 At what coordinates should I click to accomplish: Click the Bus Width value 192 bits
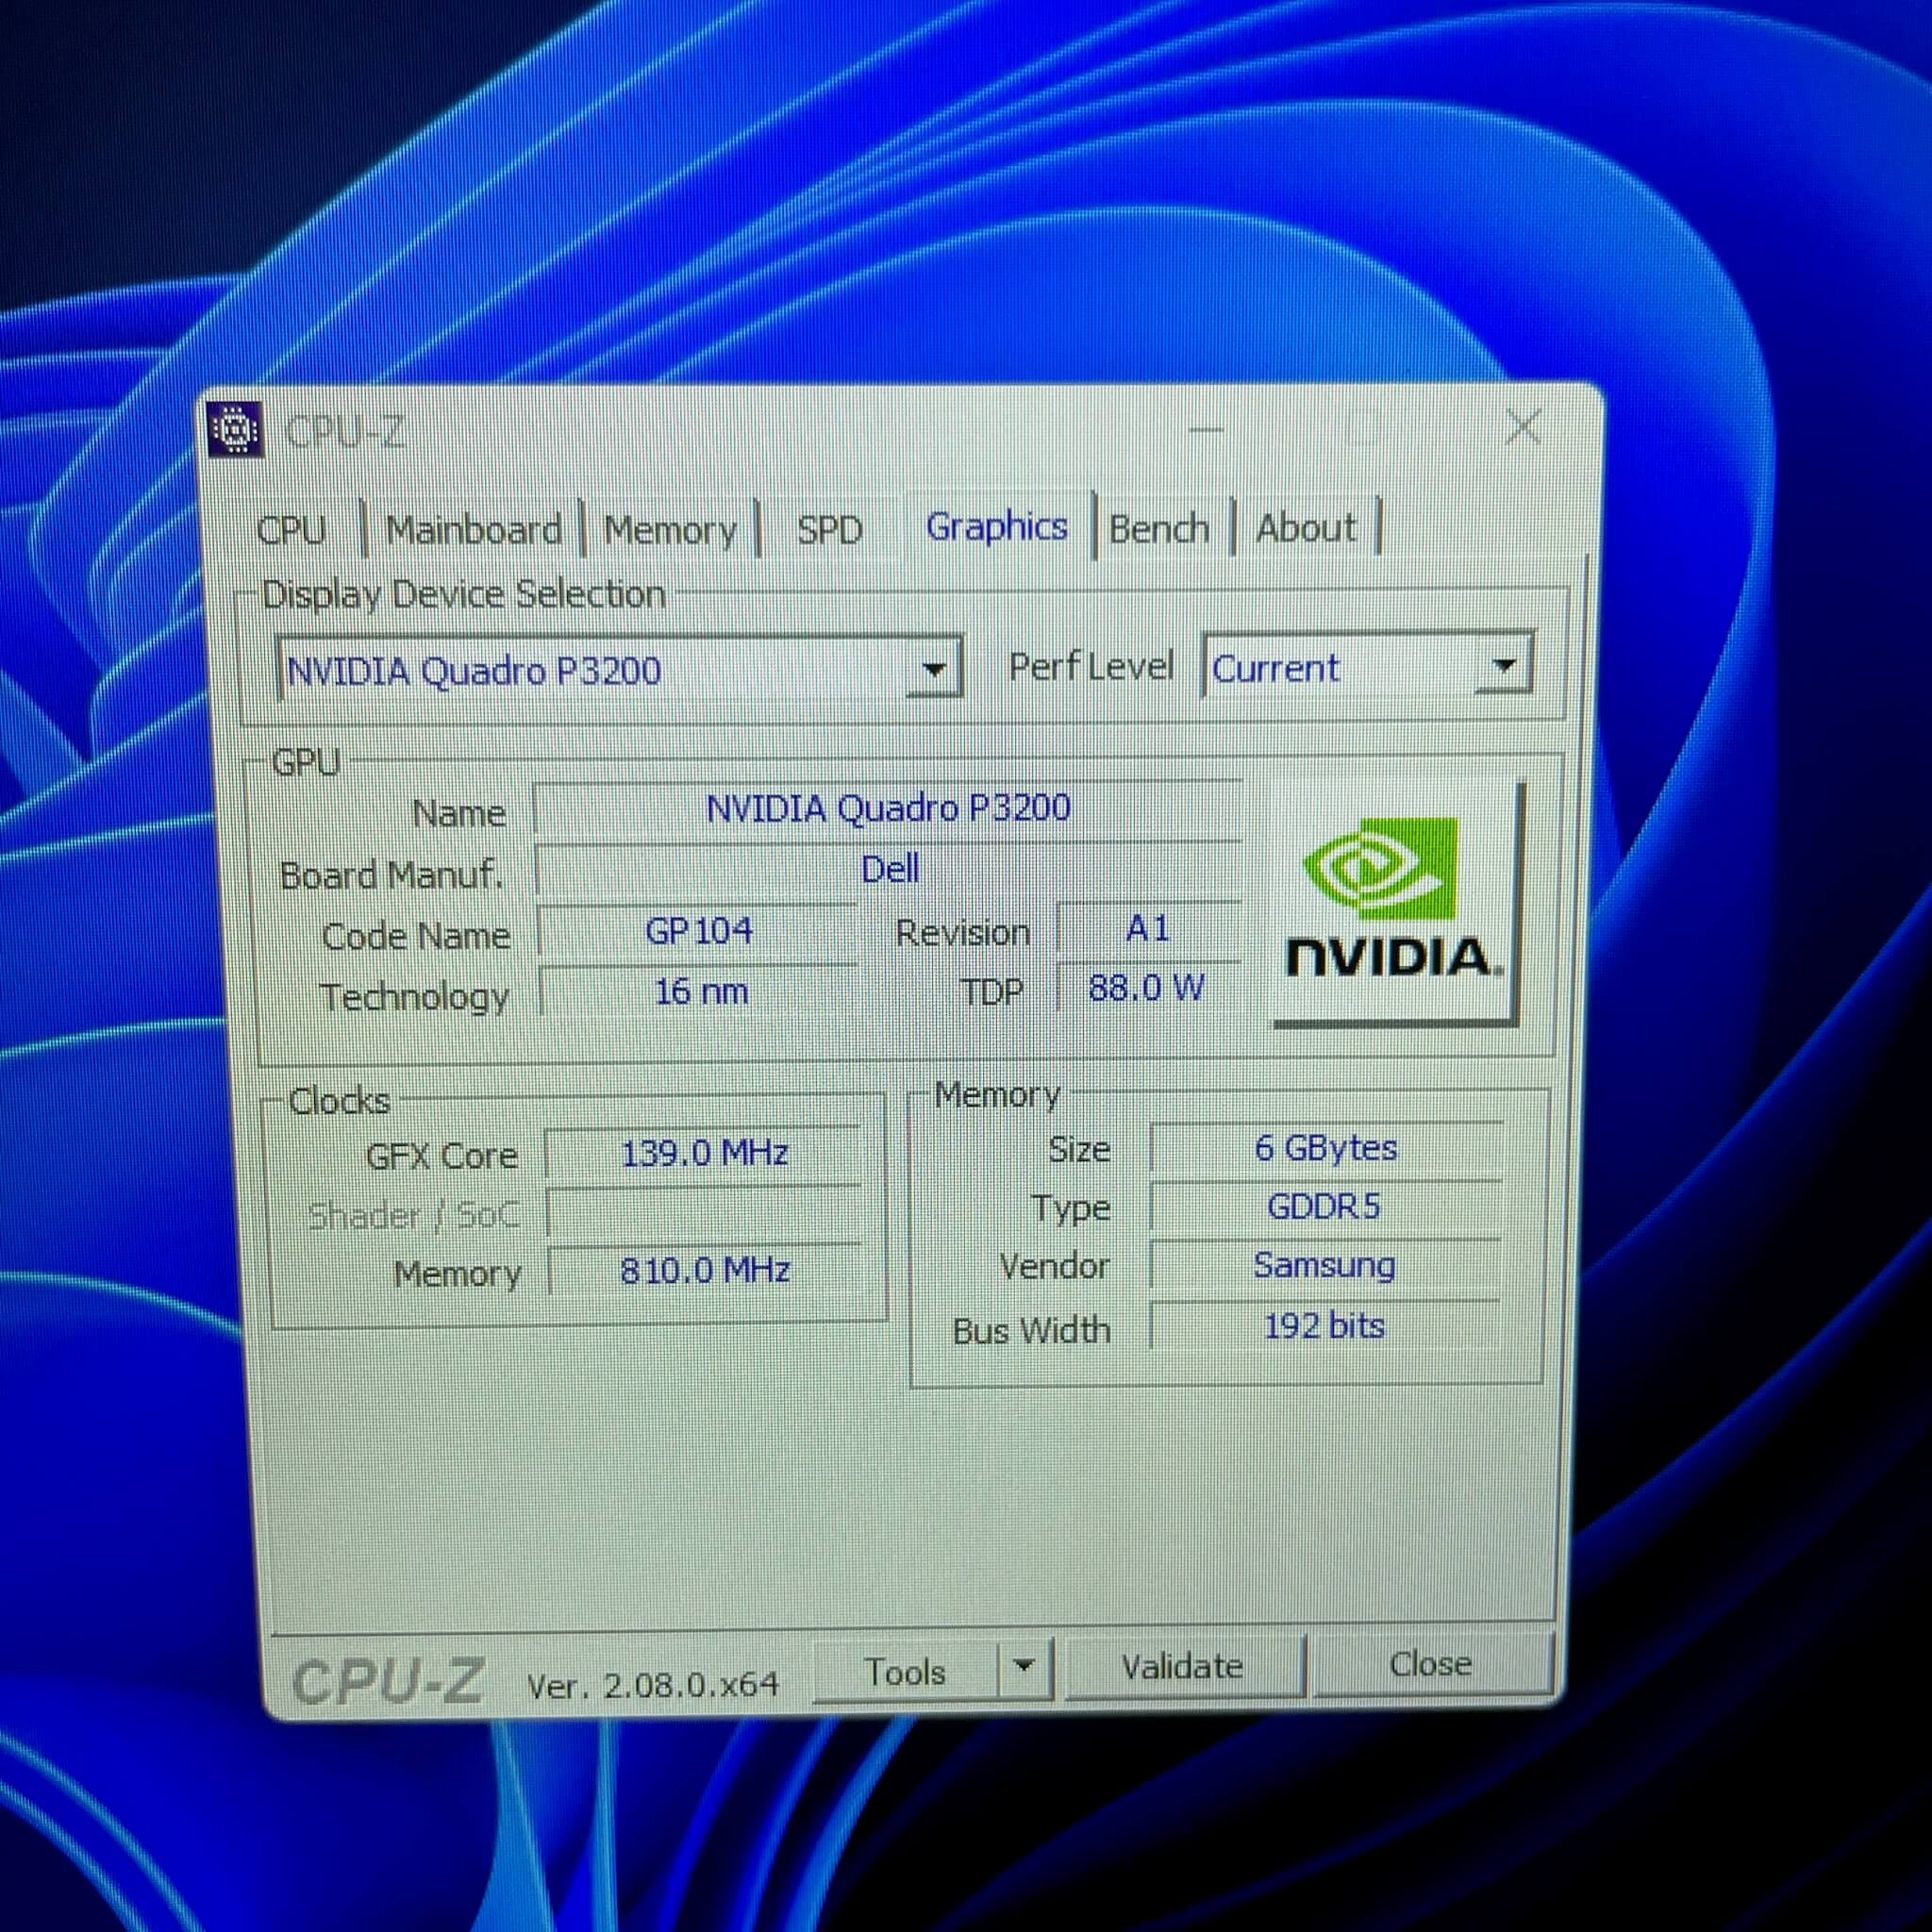(1324, 1326)
